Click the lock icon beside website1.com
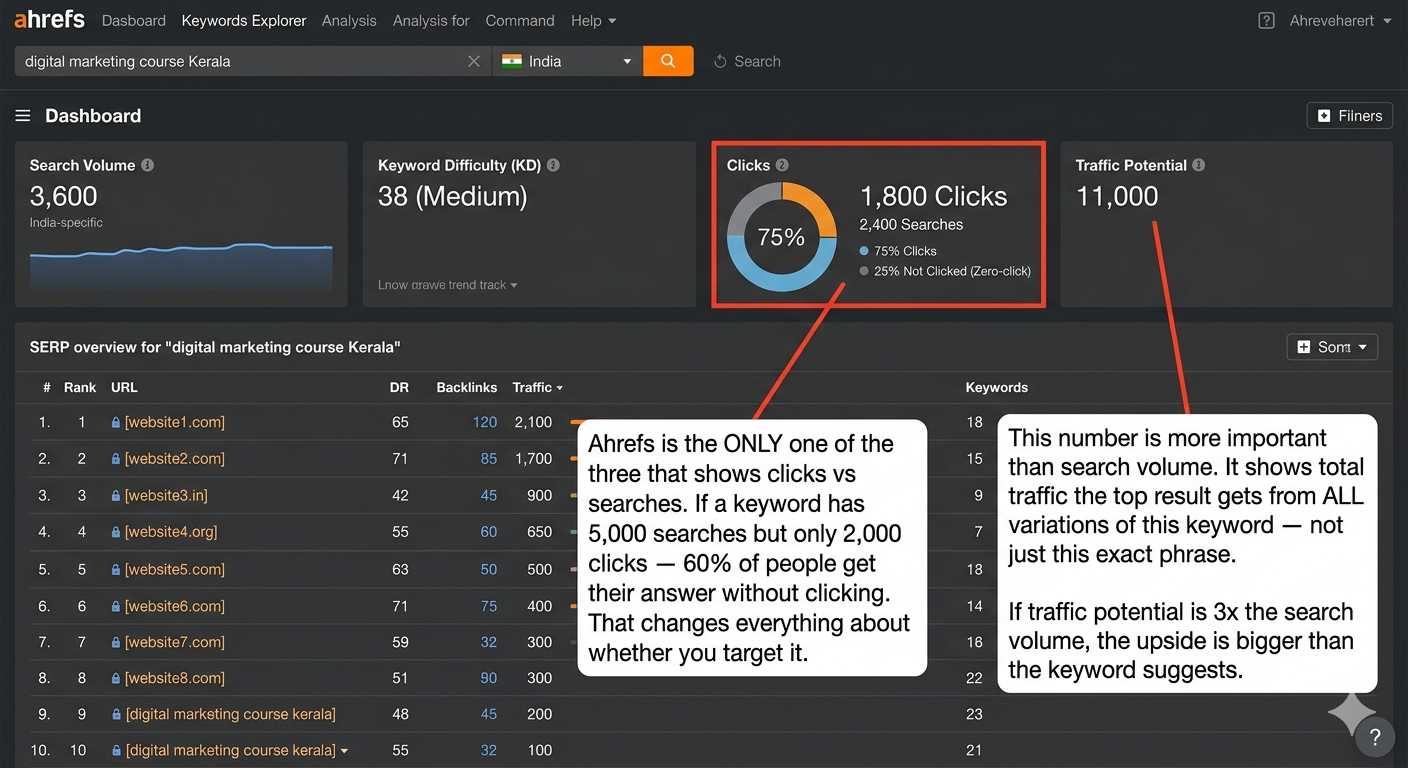The image size is (1408, 768). 116,423
